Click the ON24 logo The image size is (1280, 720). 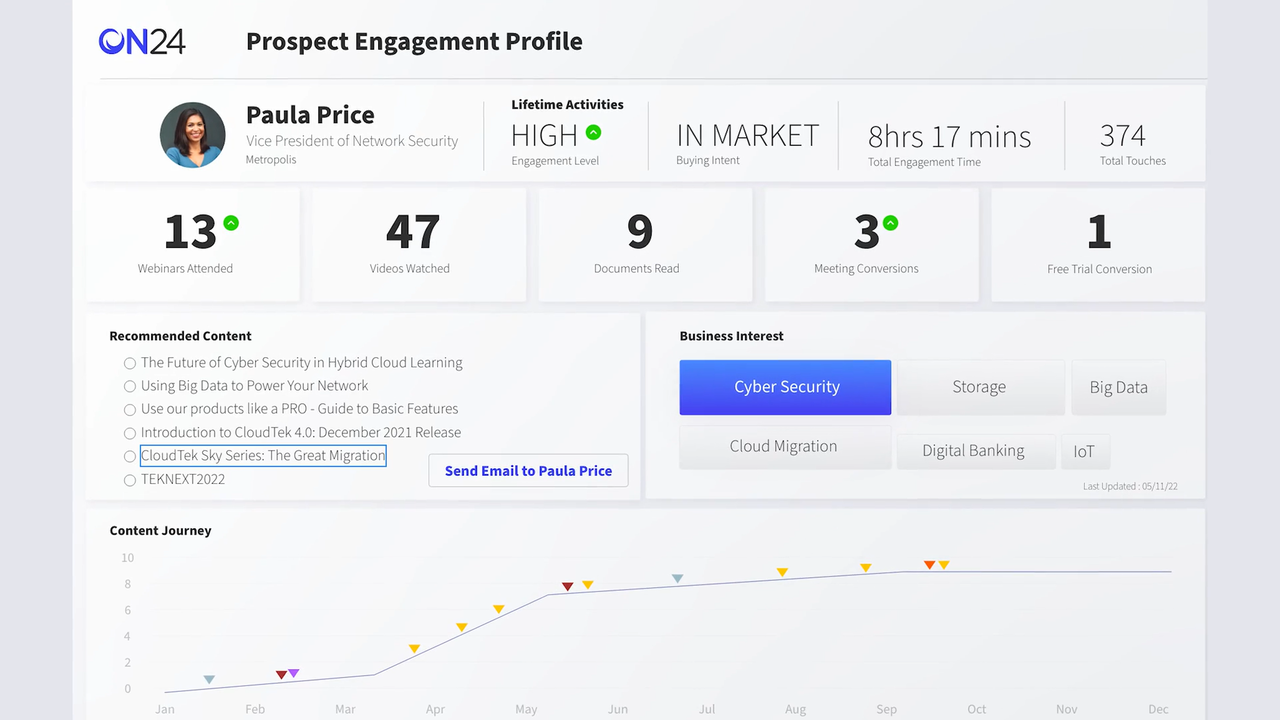(x=142, y=41)
